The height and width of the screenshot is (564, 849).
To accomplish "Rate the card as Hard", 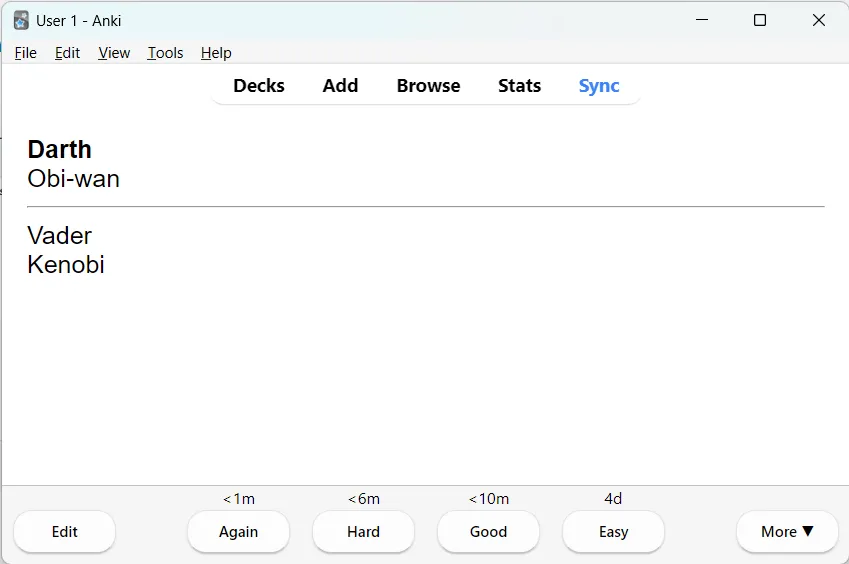I will pyautogui.click(x=363, y=532).
